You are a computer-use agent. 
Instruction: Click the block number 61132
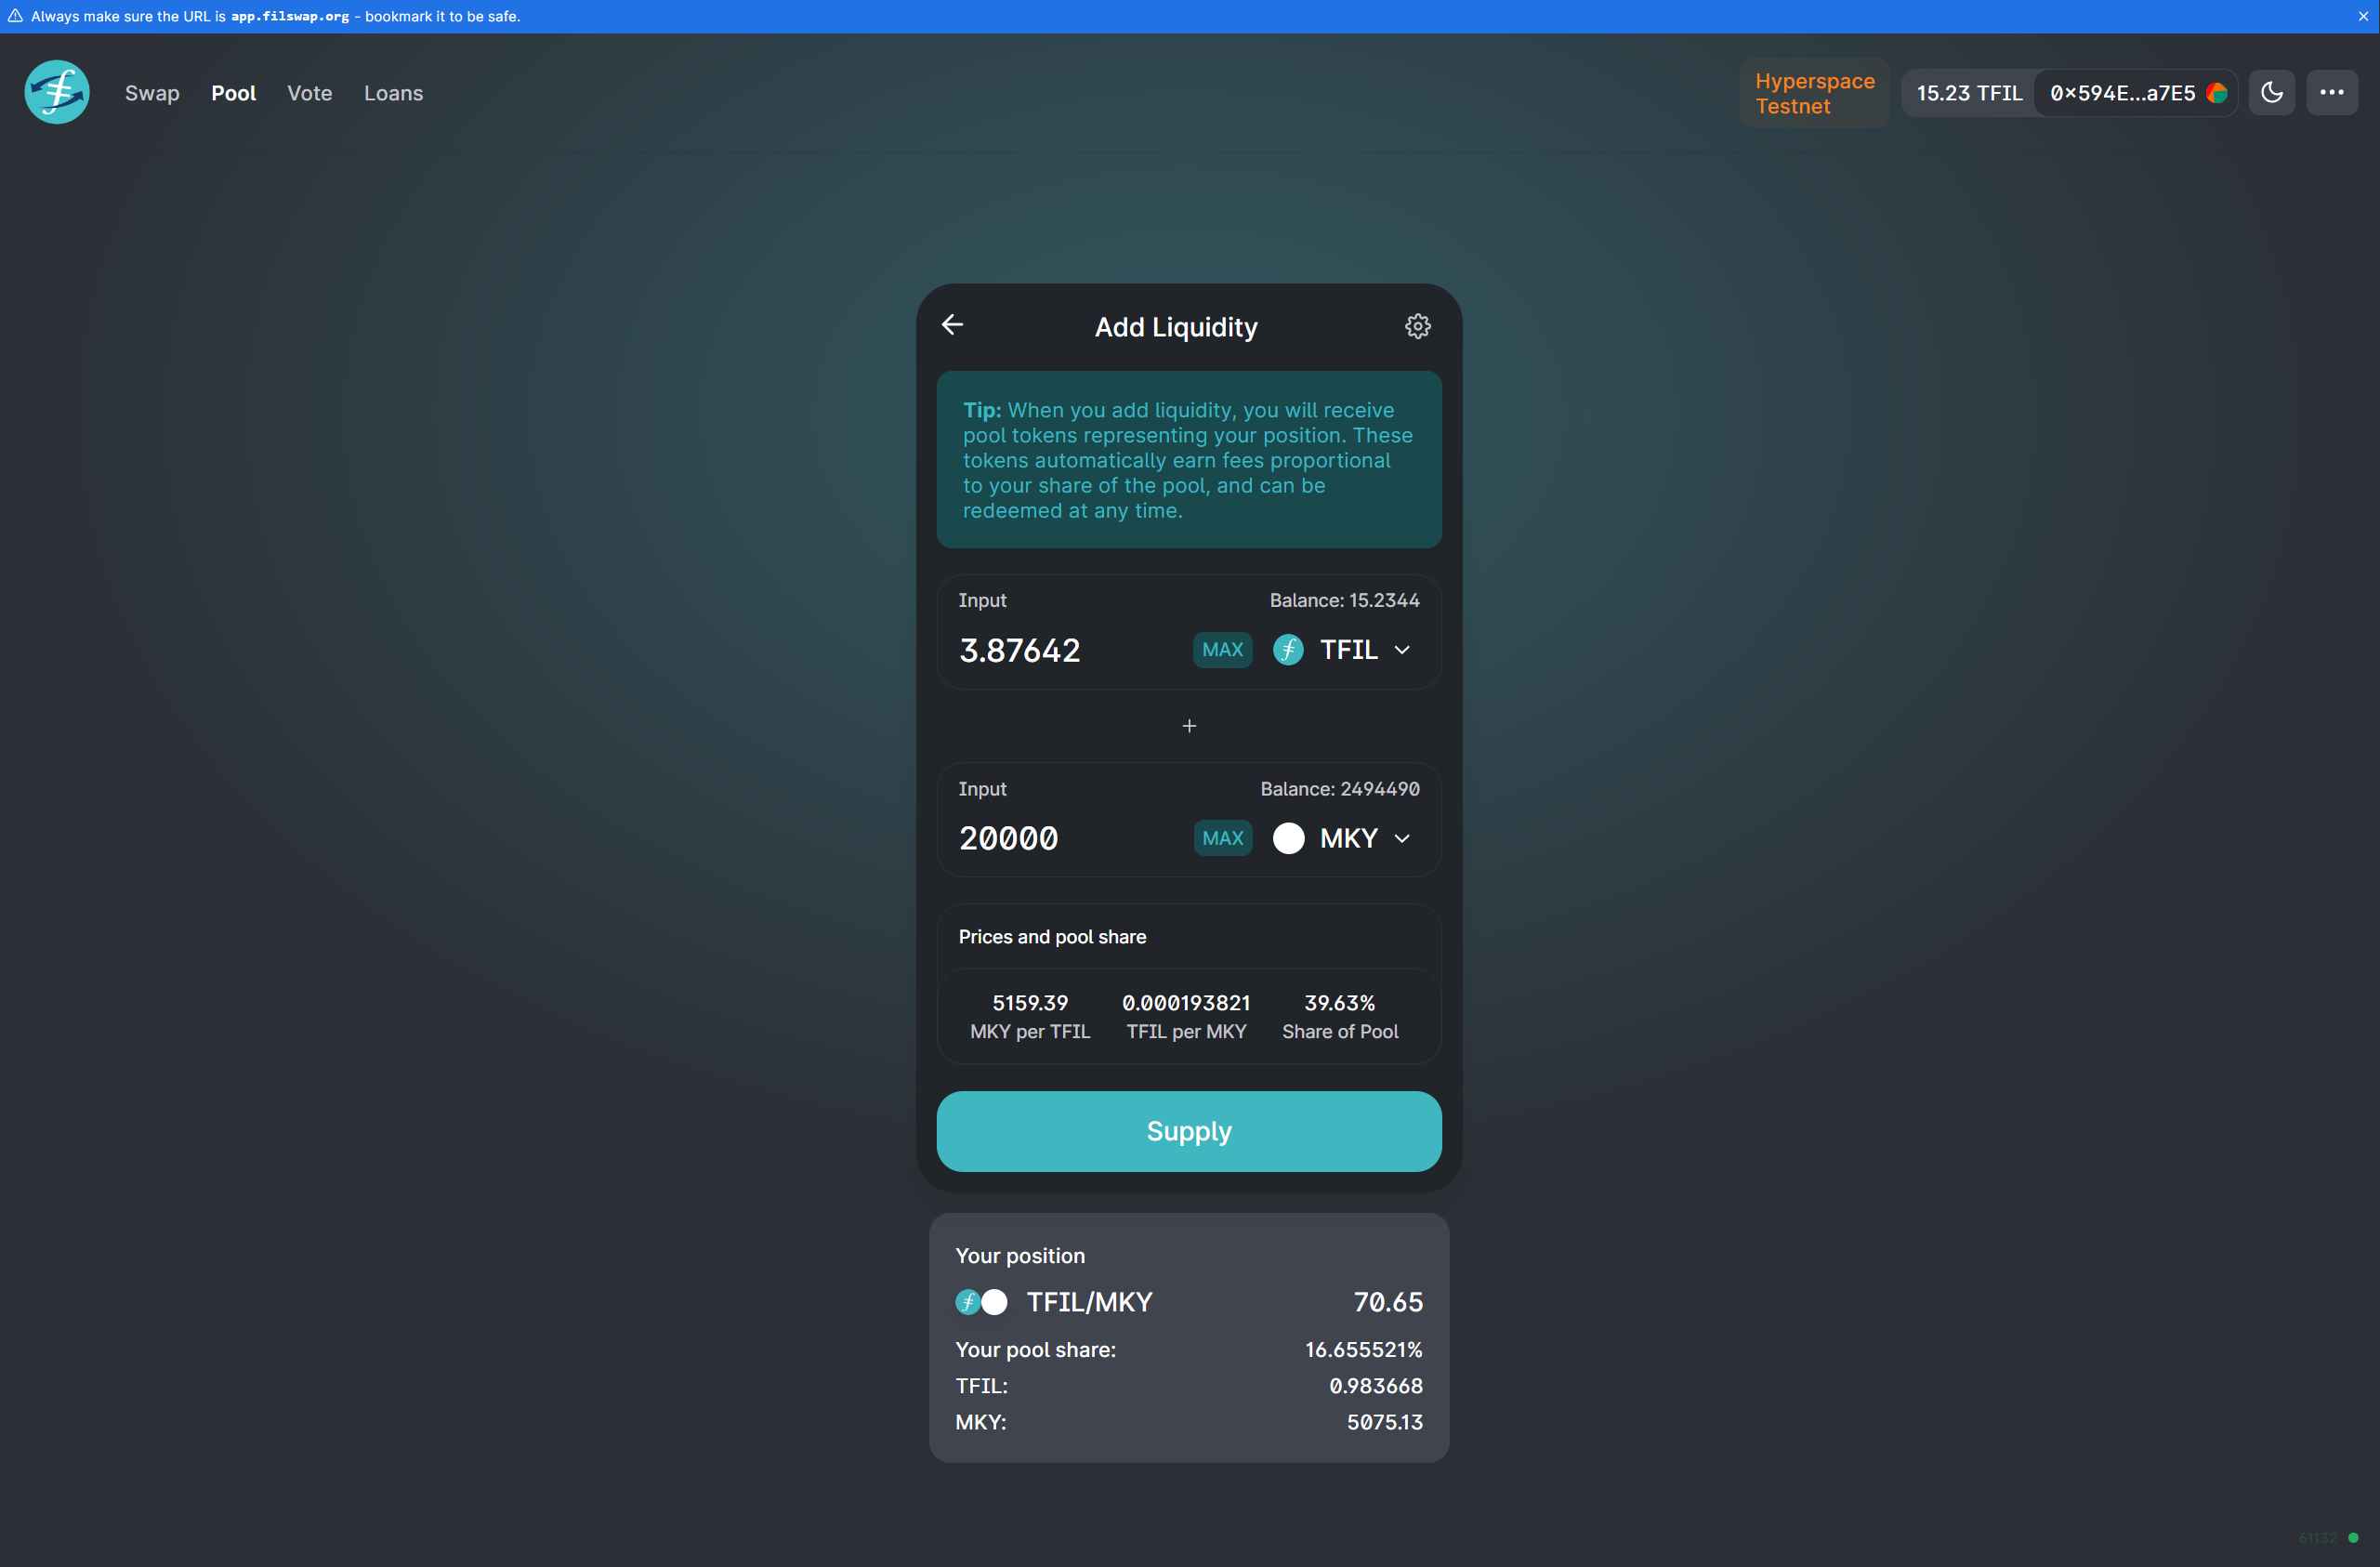(2318, 1538)
